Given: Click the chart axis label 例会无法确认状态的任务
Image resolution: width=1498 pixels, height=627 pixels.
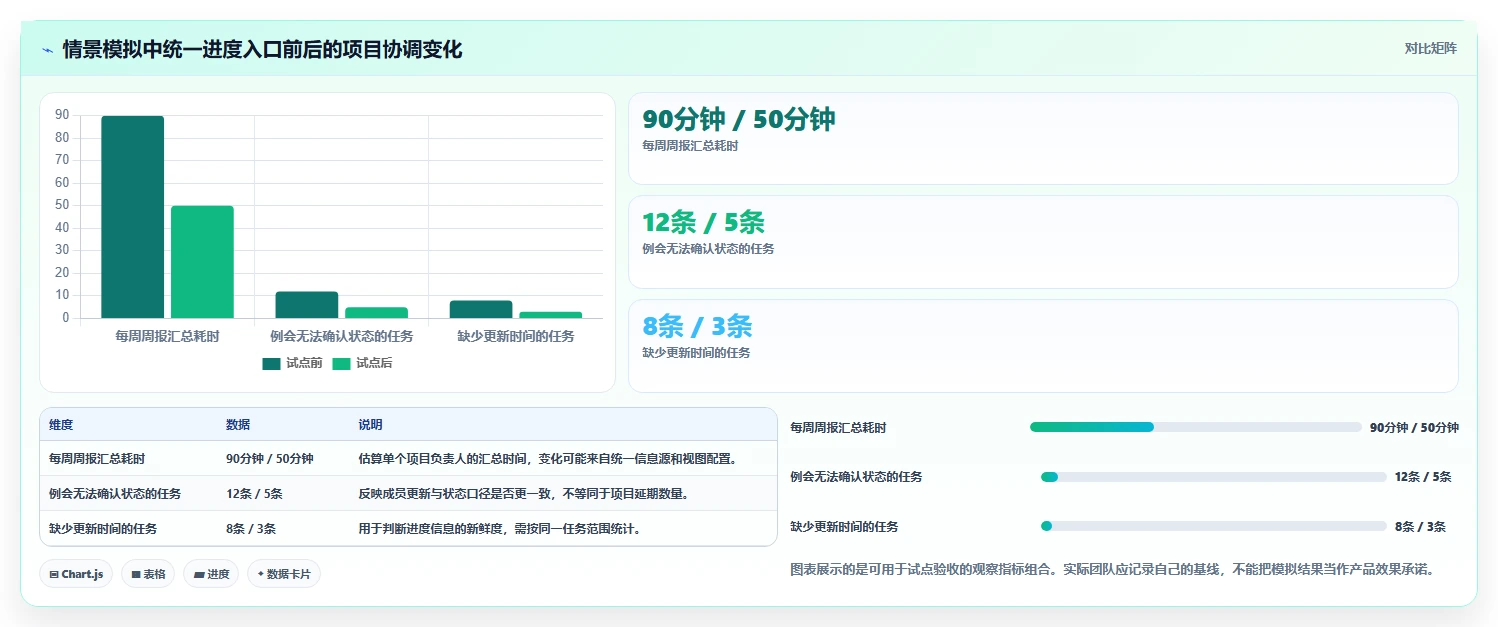Looking at the screenshot, I should [x=341, y=337].
